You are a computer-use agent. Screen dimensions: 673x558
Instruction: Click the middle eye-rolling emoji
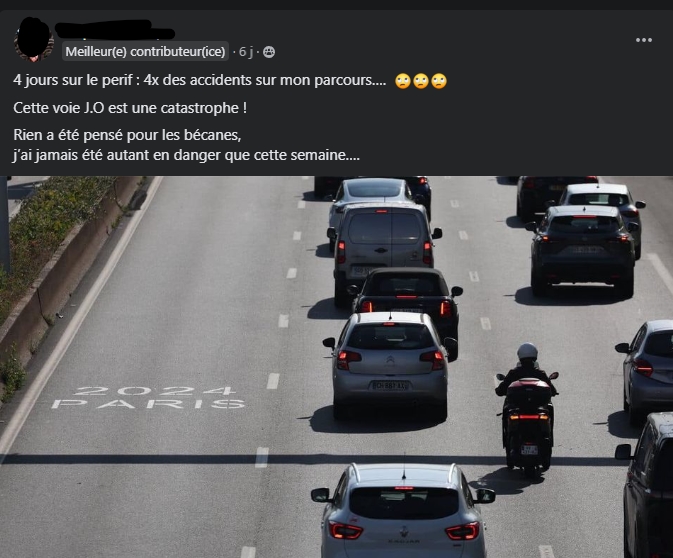421,81
